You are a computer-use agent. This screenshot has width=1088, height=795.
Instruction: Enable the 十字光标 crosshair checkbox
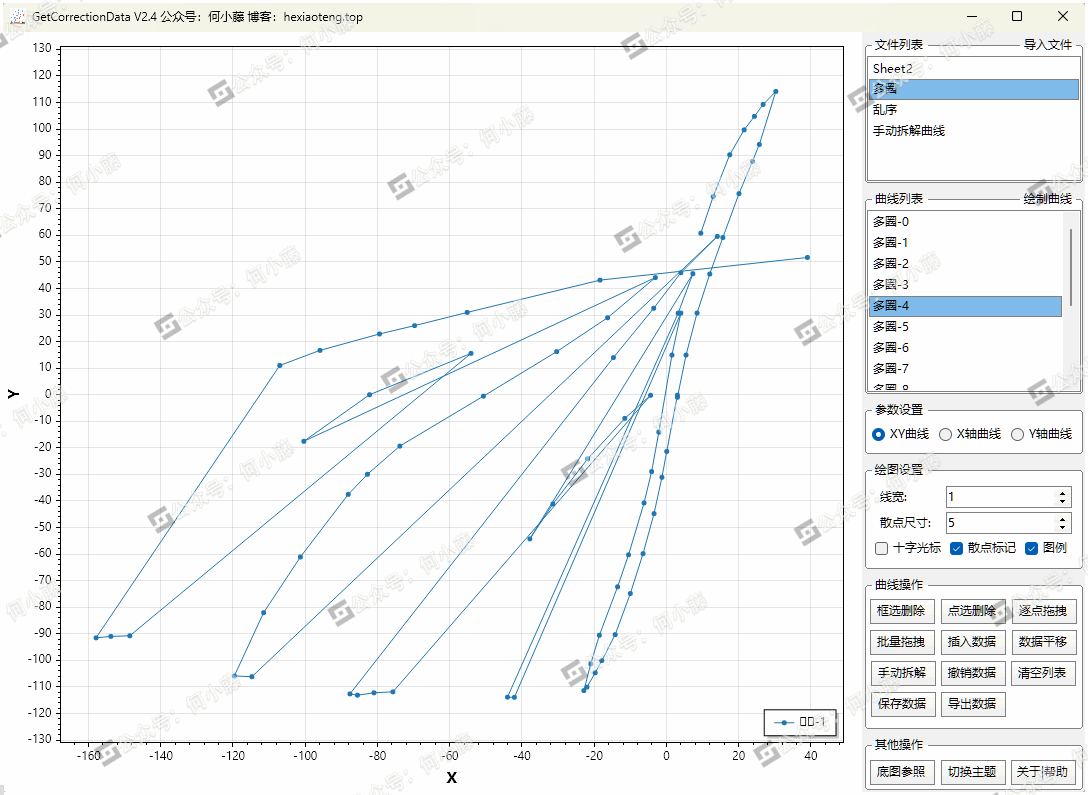coord(881,548)
